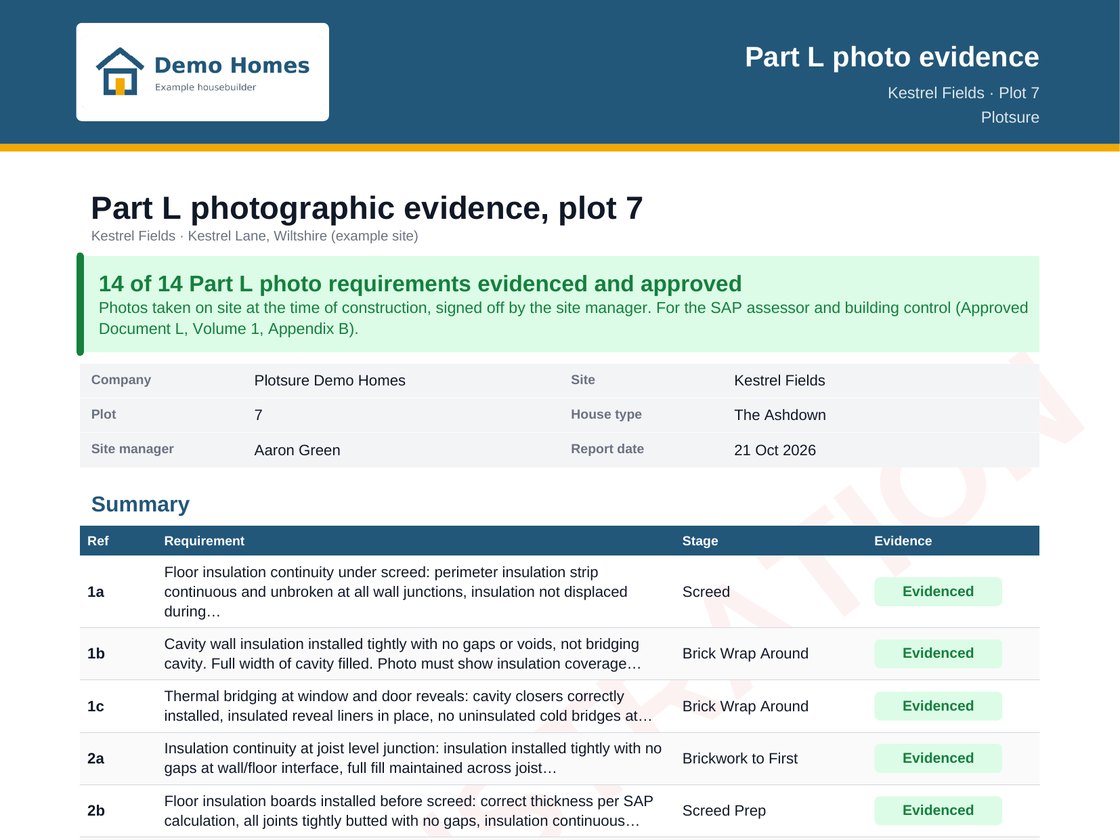
Task: Click 'Brick Wrap Around' stage in row 1c
Action: click(745, 706)
